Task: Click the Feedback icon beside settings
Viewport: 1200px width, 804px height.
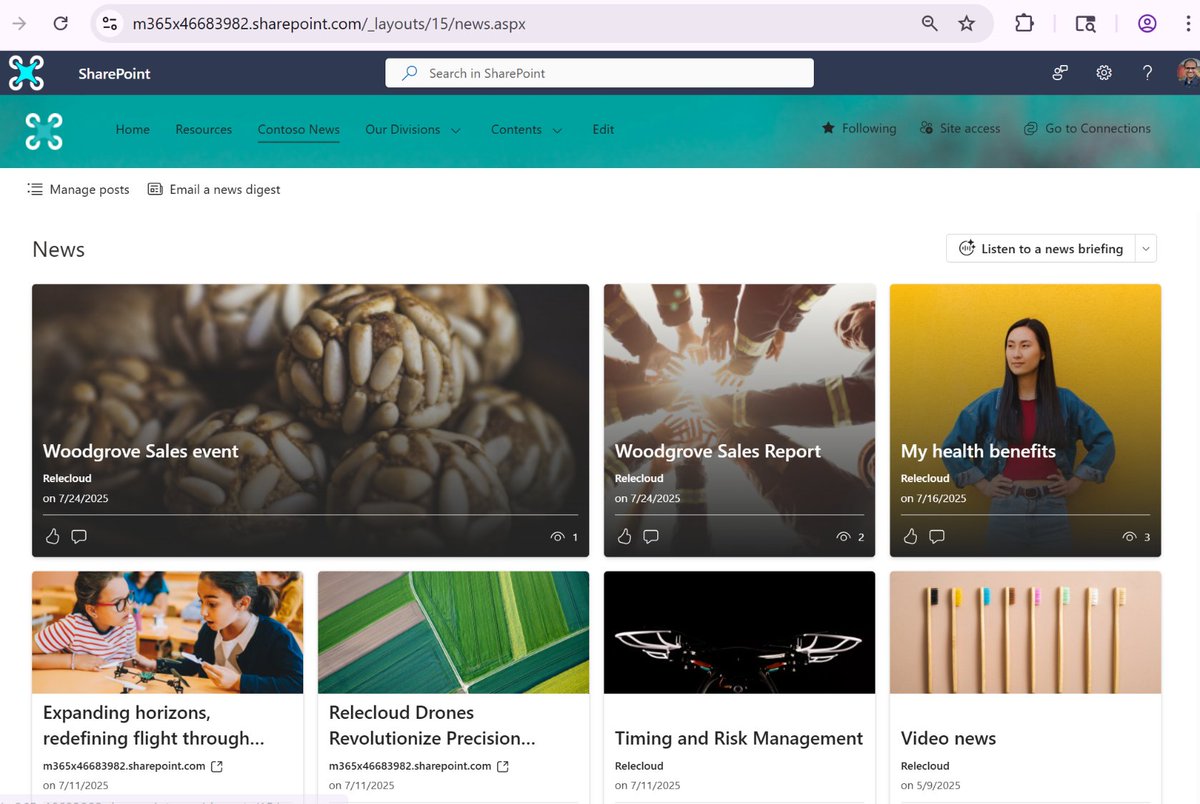Action: [x=1059, y=73]
